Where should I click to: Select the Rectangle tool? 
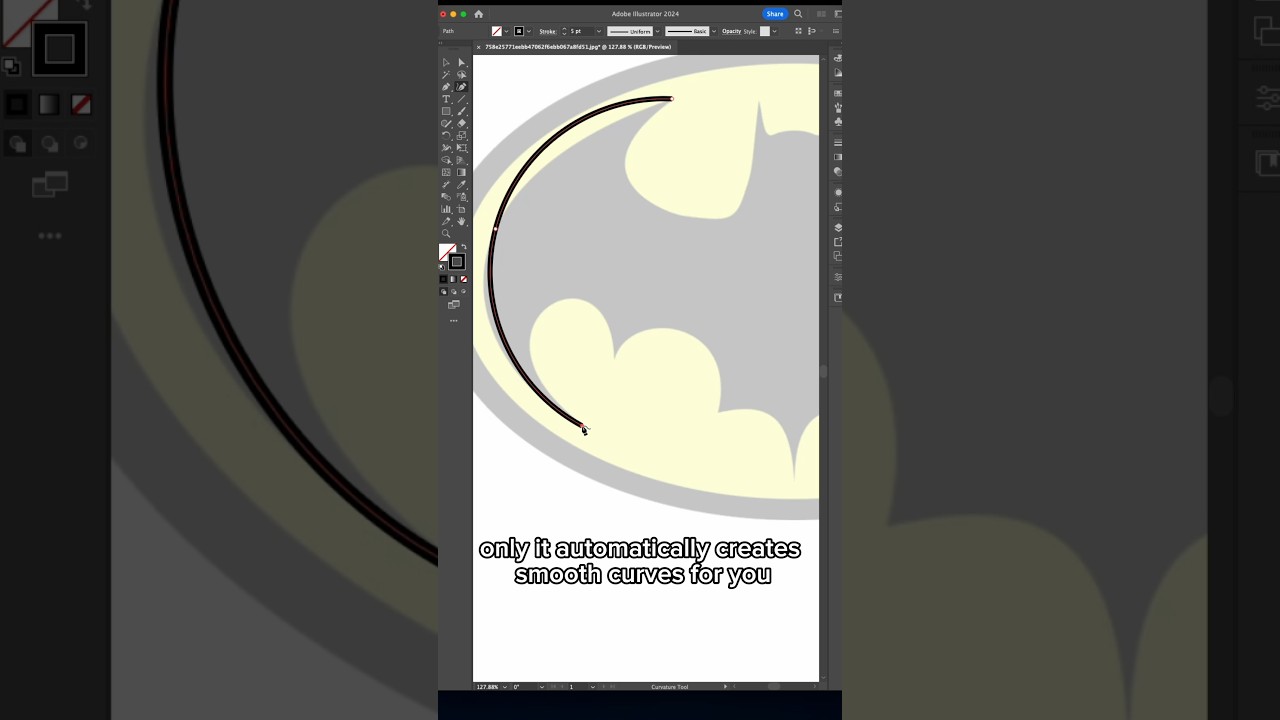pyautogui.click(x=446, y=111)
